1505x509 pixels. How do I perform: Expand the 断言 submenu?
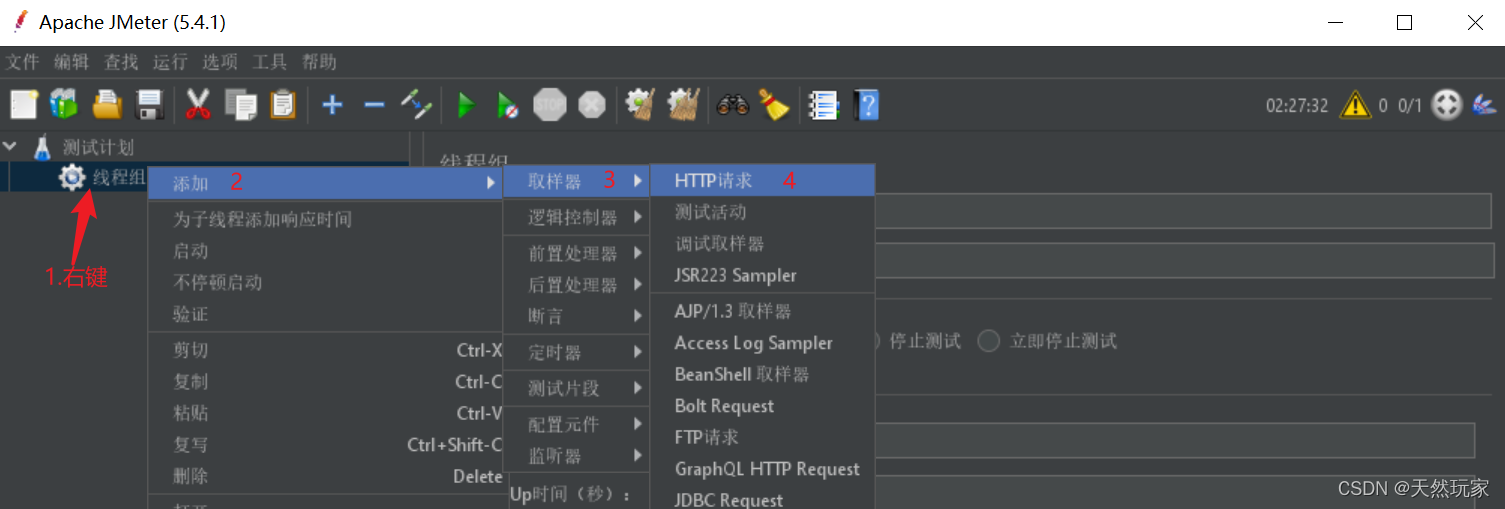click(x=576, y=316)
